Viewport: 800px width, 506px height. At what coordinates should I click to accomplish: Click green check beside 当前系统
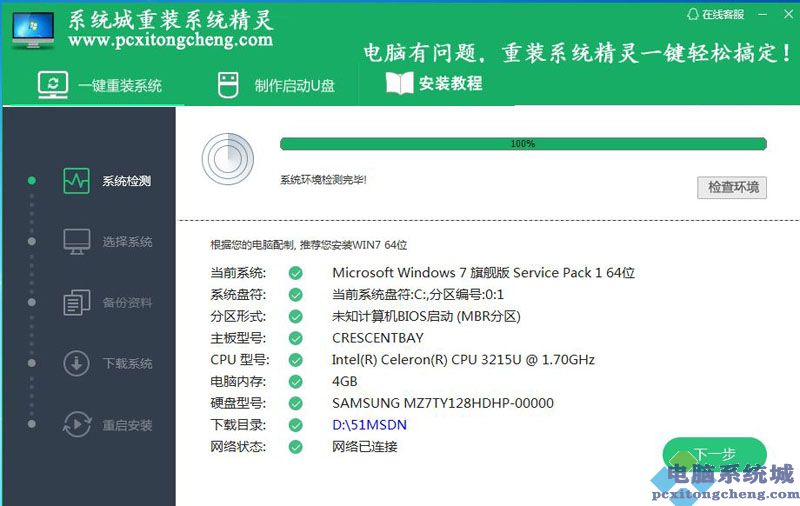point(295,273)
